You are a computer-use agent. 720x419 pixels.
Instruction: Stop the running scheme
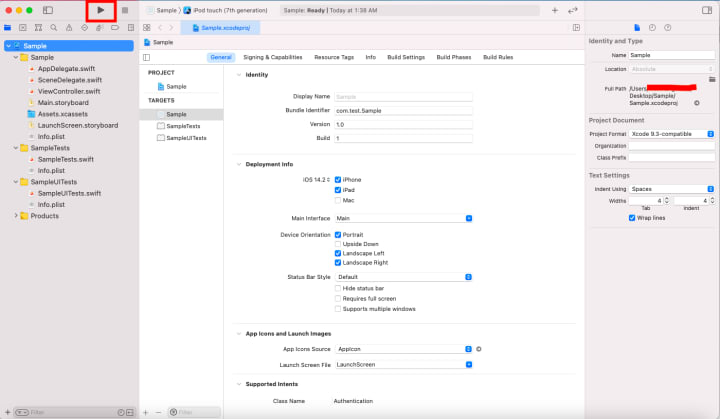point(124,10)
